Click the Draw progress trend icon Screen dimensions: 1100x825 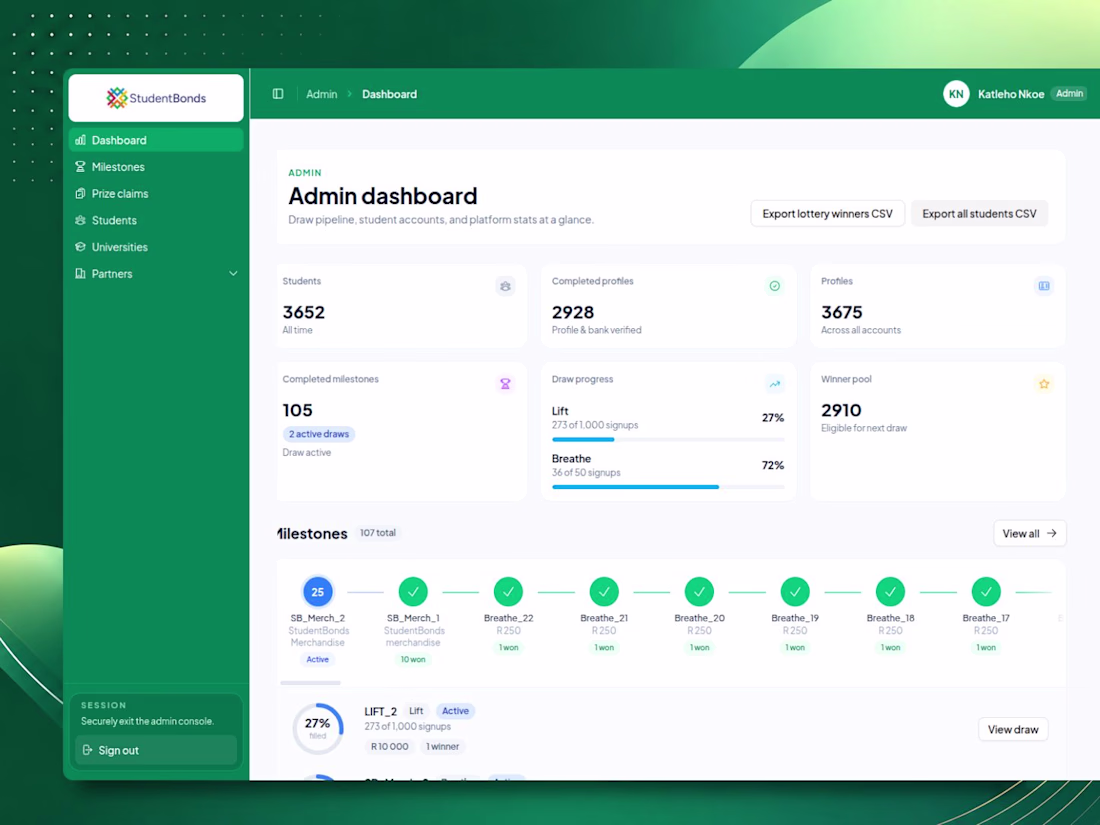(x=774, y=384)
